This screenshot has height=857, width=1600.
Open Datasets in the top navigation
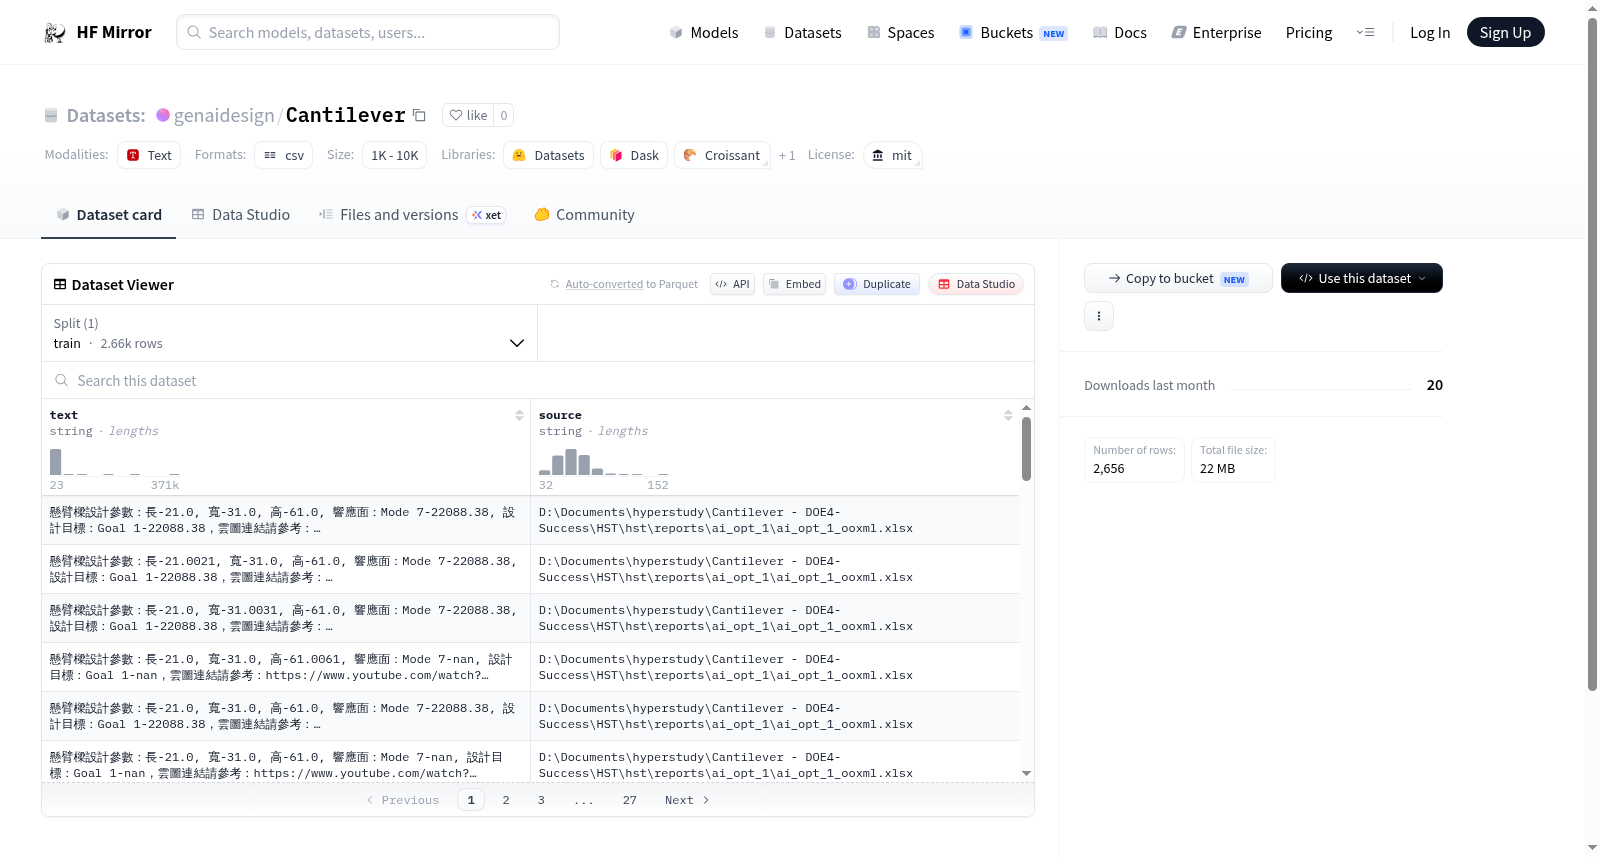click(803, 33)
